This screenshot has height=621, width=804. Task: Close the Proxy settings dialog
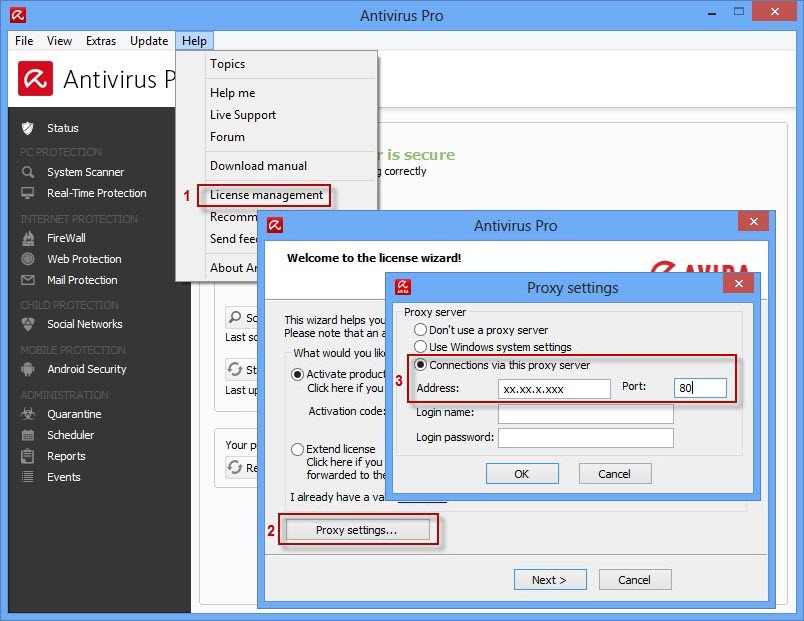pos(738,284)
